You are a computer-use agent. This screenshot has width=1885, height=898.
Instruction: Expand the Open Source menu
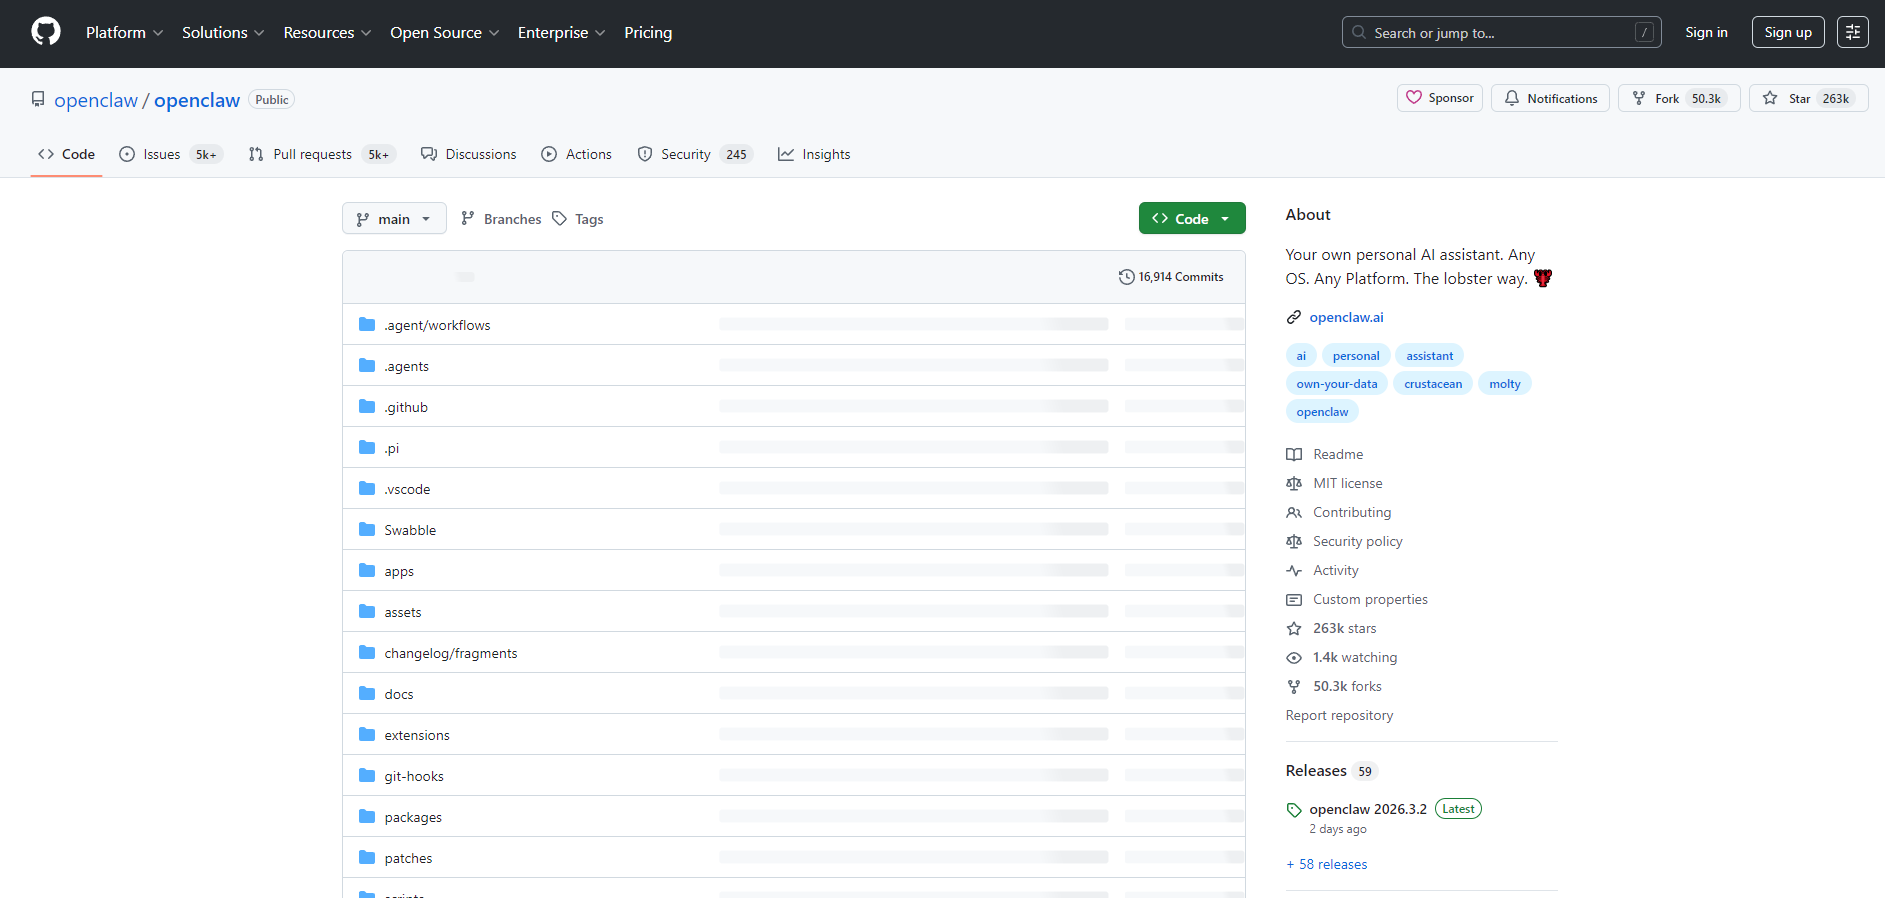pos(444,33)
